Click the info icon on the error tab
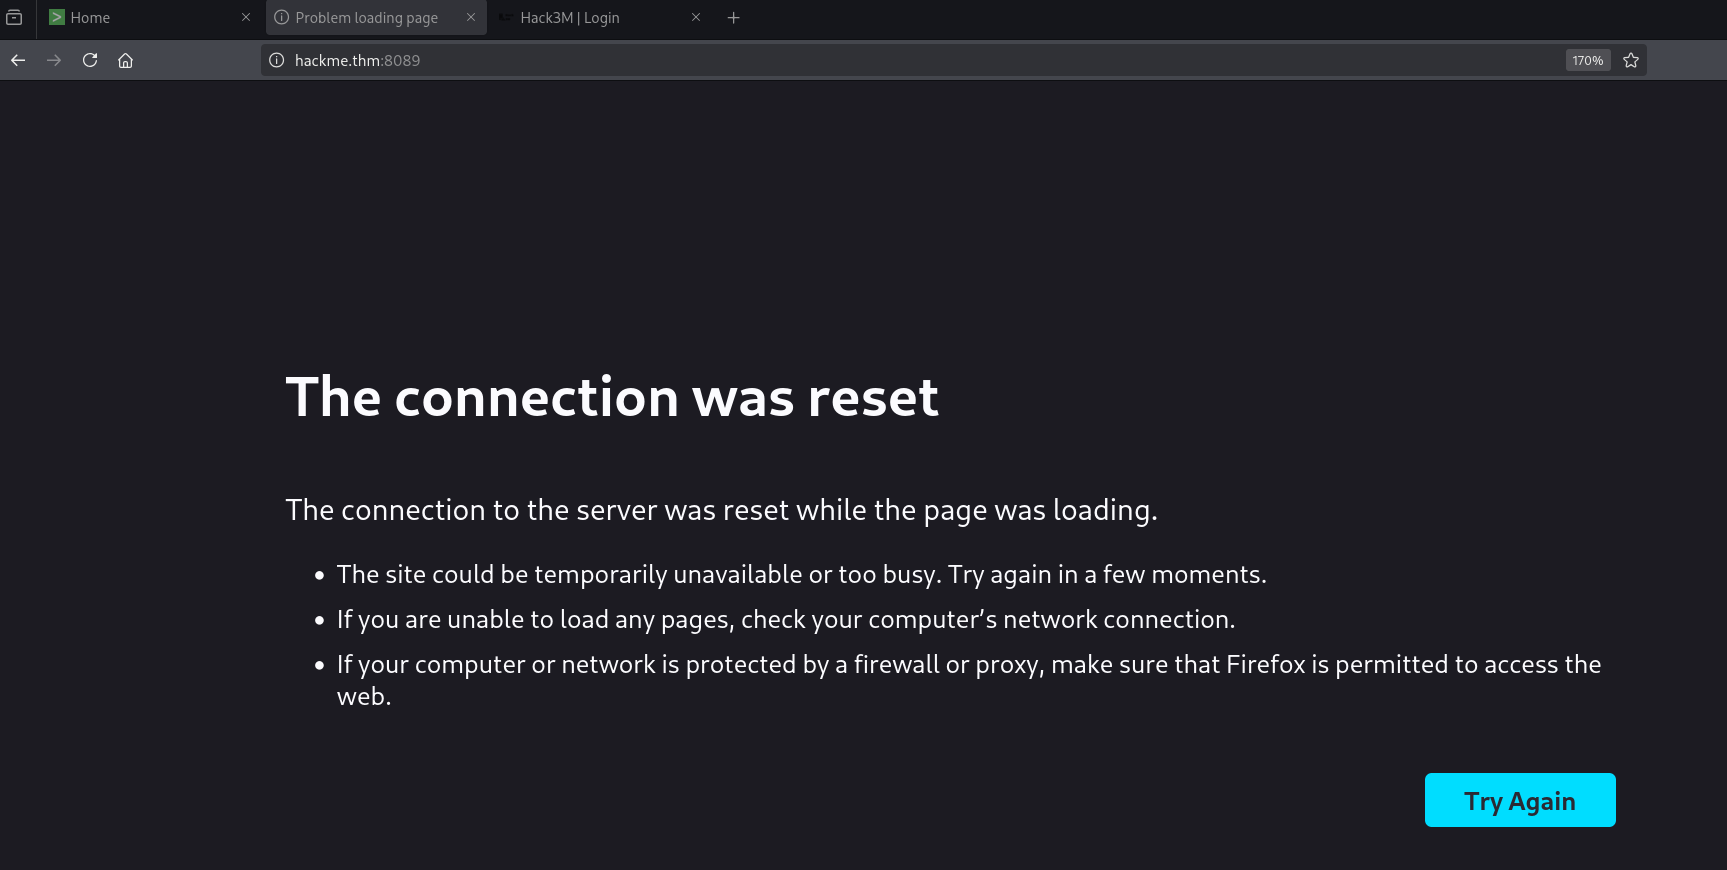Image resolution: width=1727 pixels, height=870 pixels. [282, 18]
